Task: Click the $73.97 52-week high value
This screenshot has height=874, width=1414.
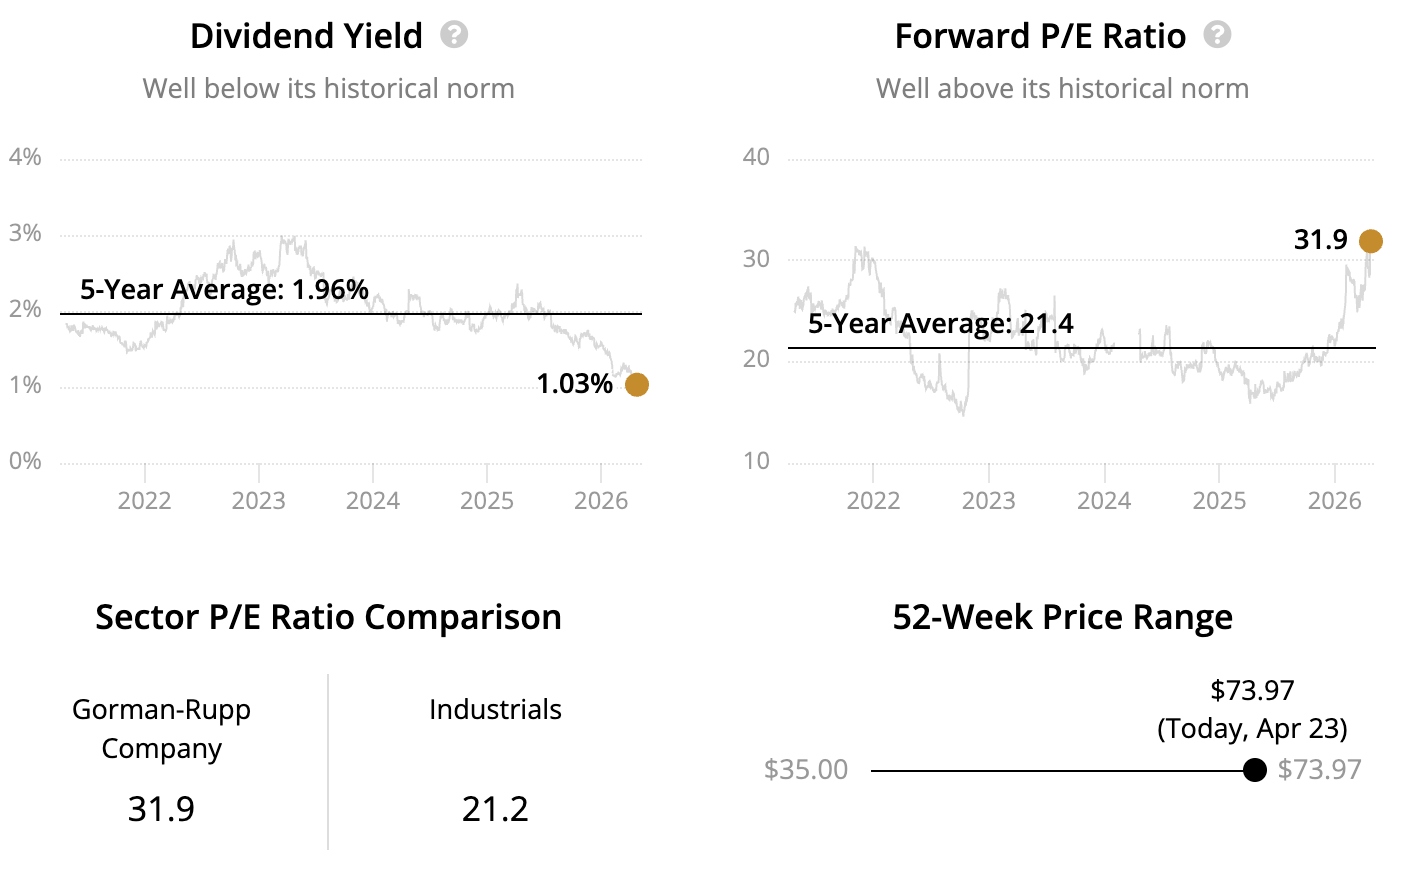Action: coord(1320,770)
